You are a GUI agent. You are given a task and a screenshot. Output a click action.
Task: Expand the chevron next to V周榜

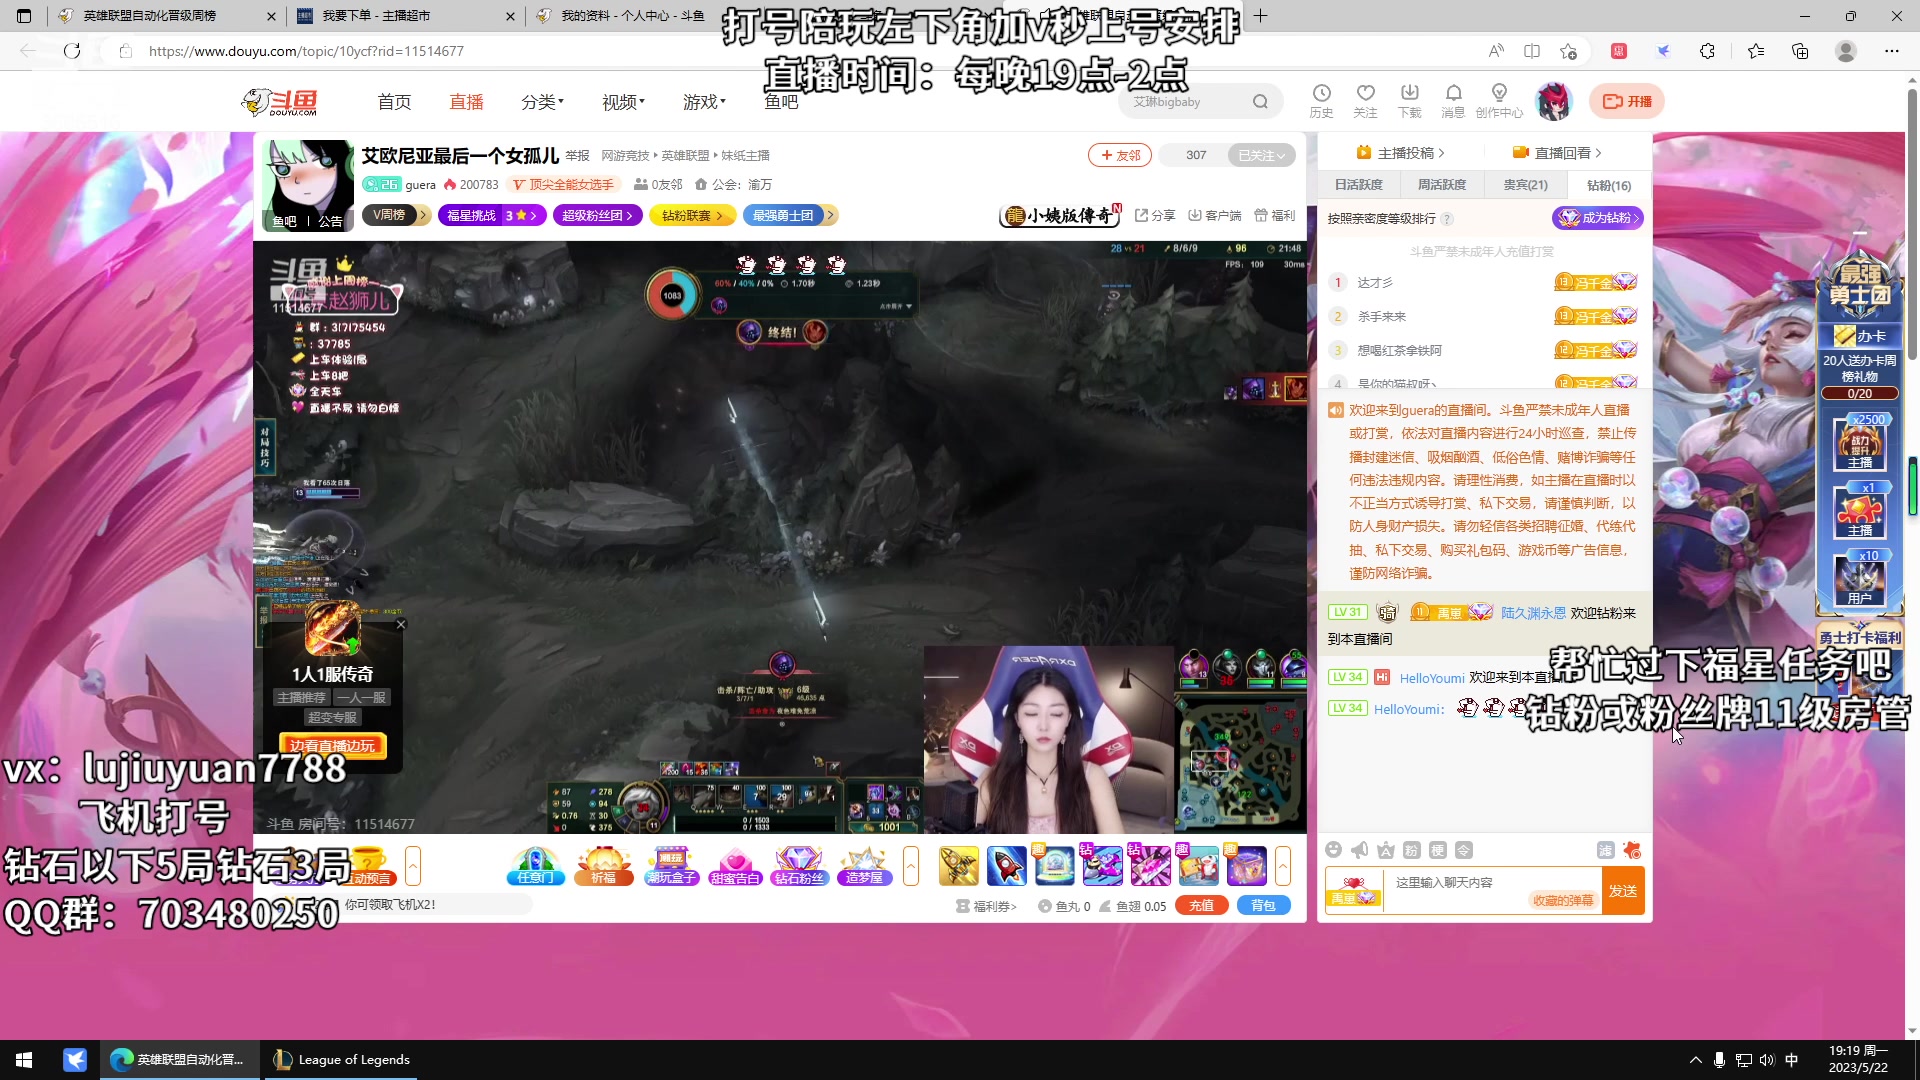(423, 215)
